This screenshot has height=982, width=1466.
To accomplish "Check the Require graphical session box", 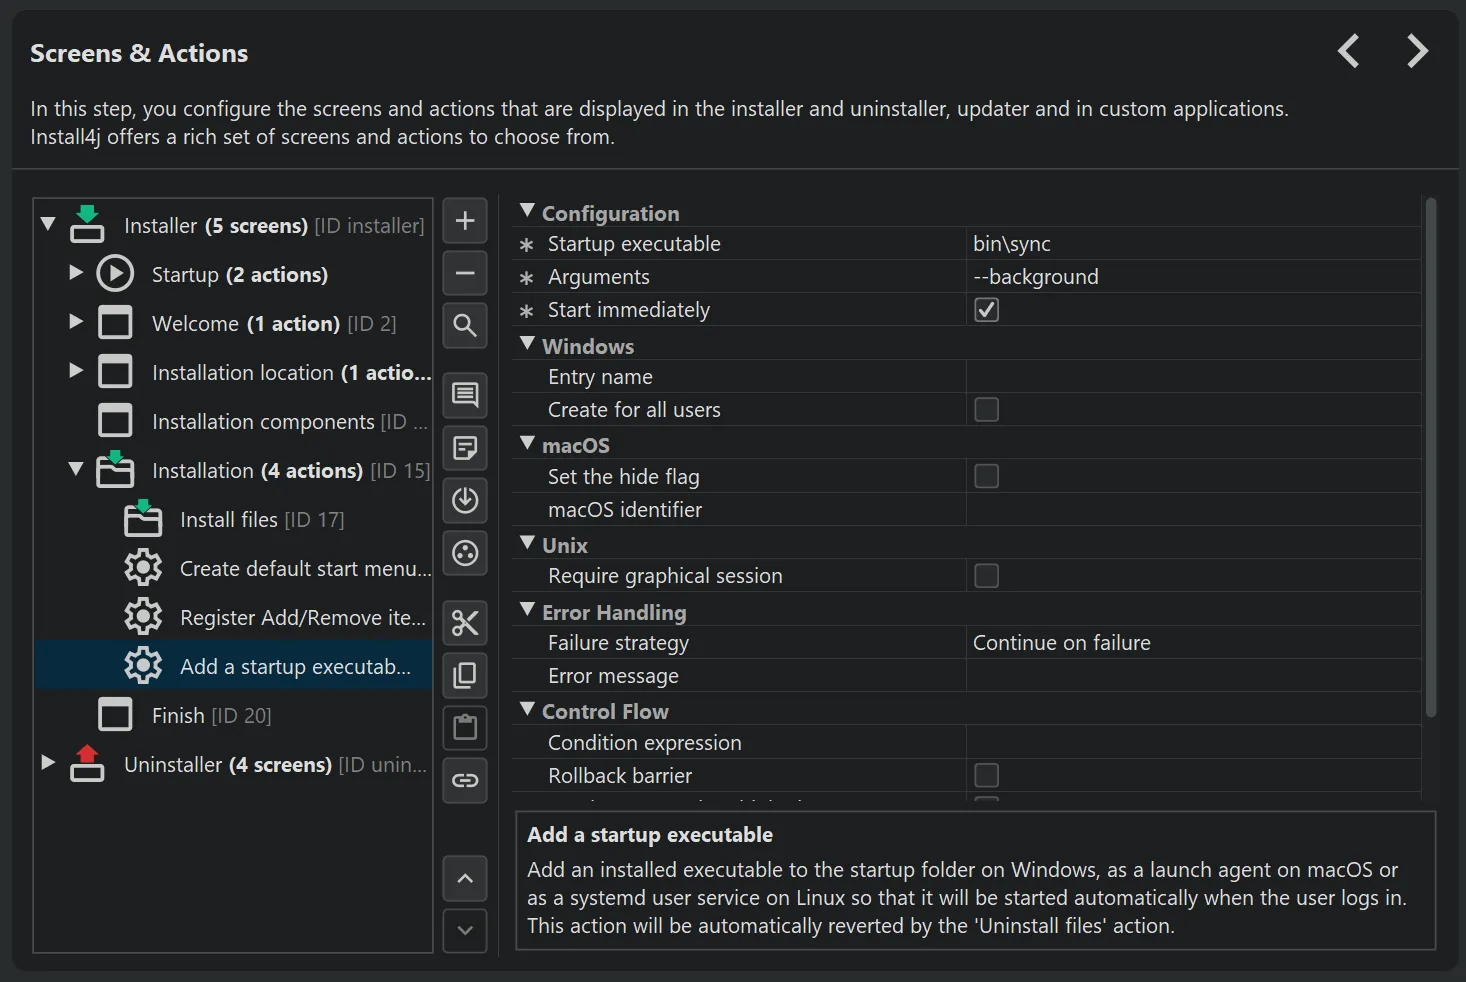I will pos(986,576).
